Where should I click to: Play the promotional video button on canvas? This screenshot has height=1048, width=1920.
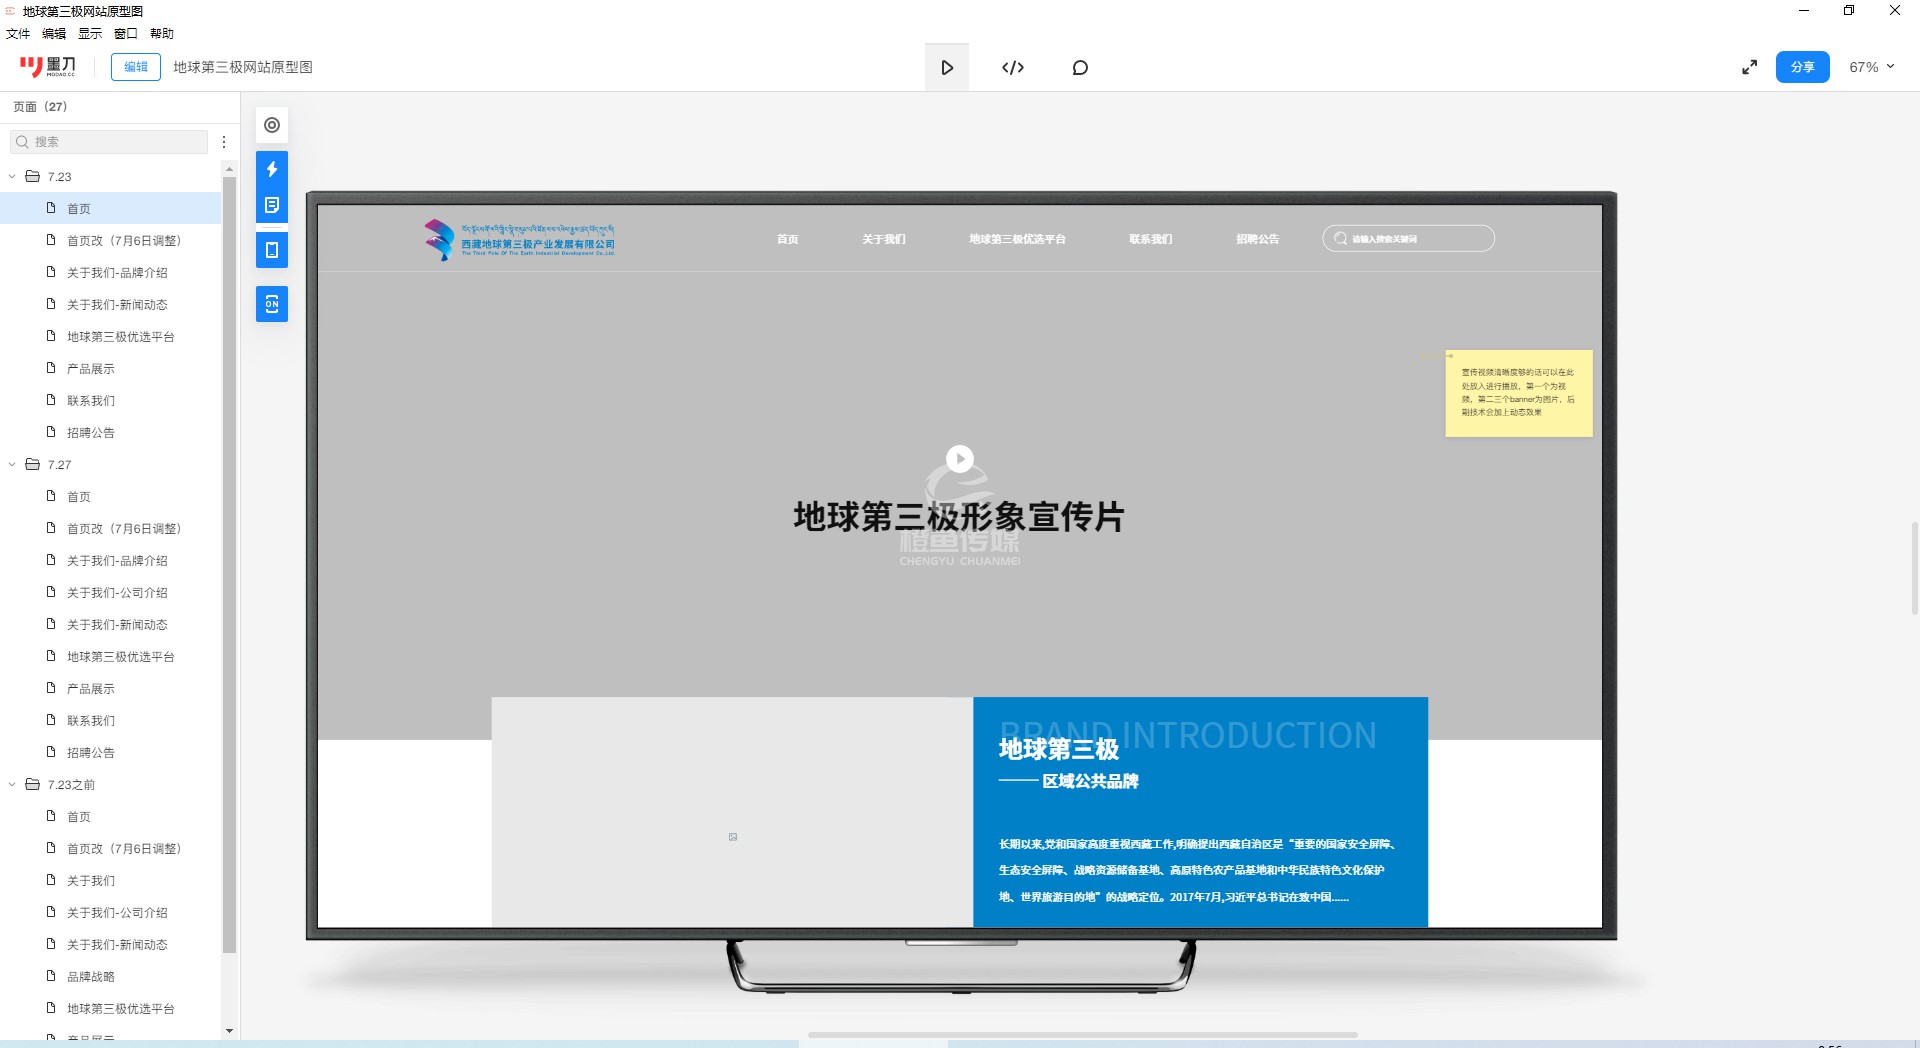(960, 458)
